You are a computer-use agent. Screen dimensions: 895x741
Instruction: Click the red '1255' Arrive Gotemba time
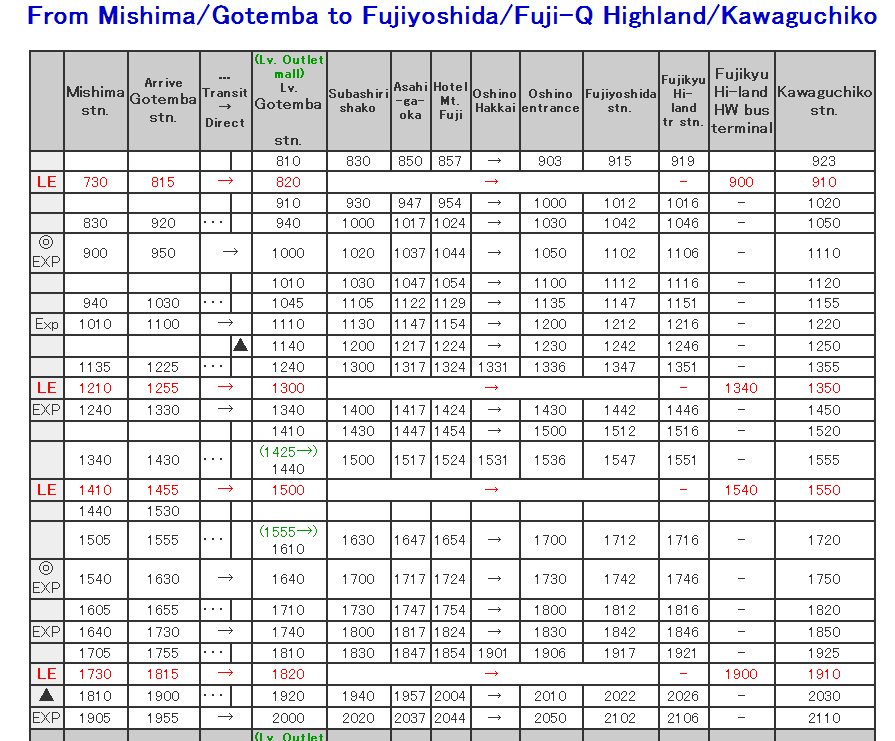click(x=163, y=388)
